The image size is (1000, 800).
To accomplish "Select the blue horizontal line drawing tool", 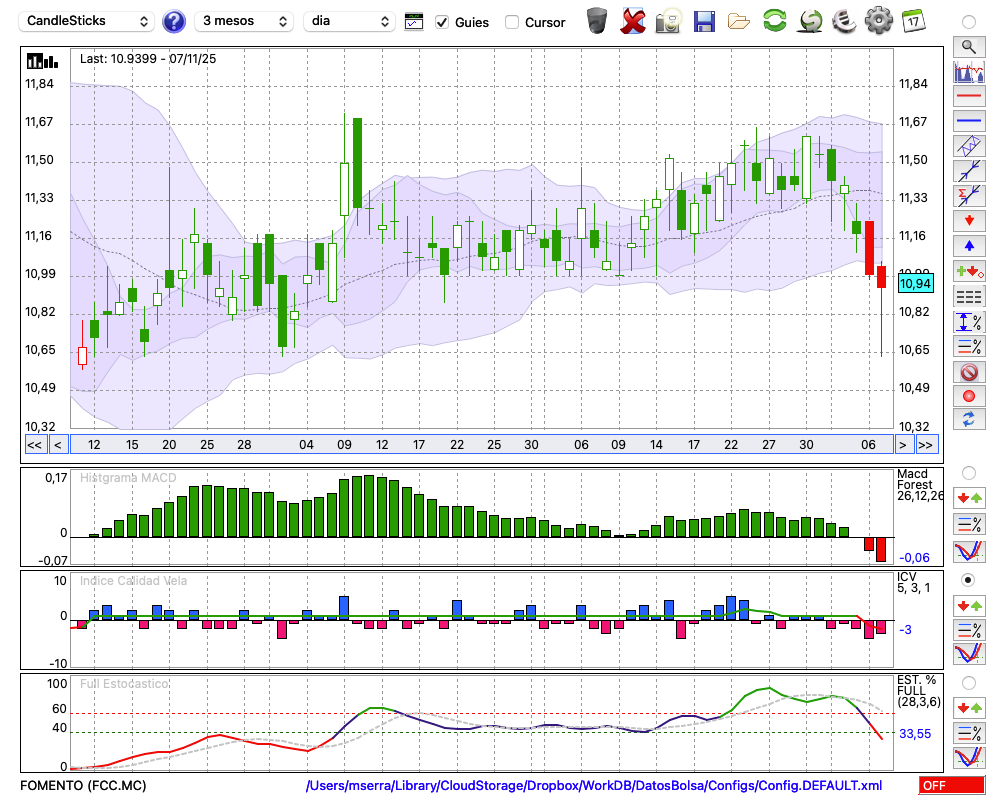I will coord(968,121).
